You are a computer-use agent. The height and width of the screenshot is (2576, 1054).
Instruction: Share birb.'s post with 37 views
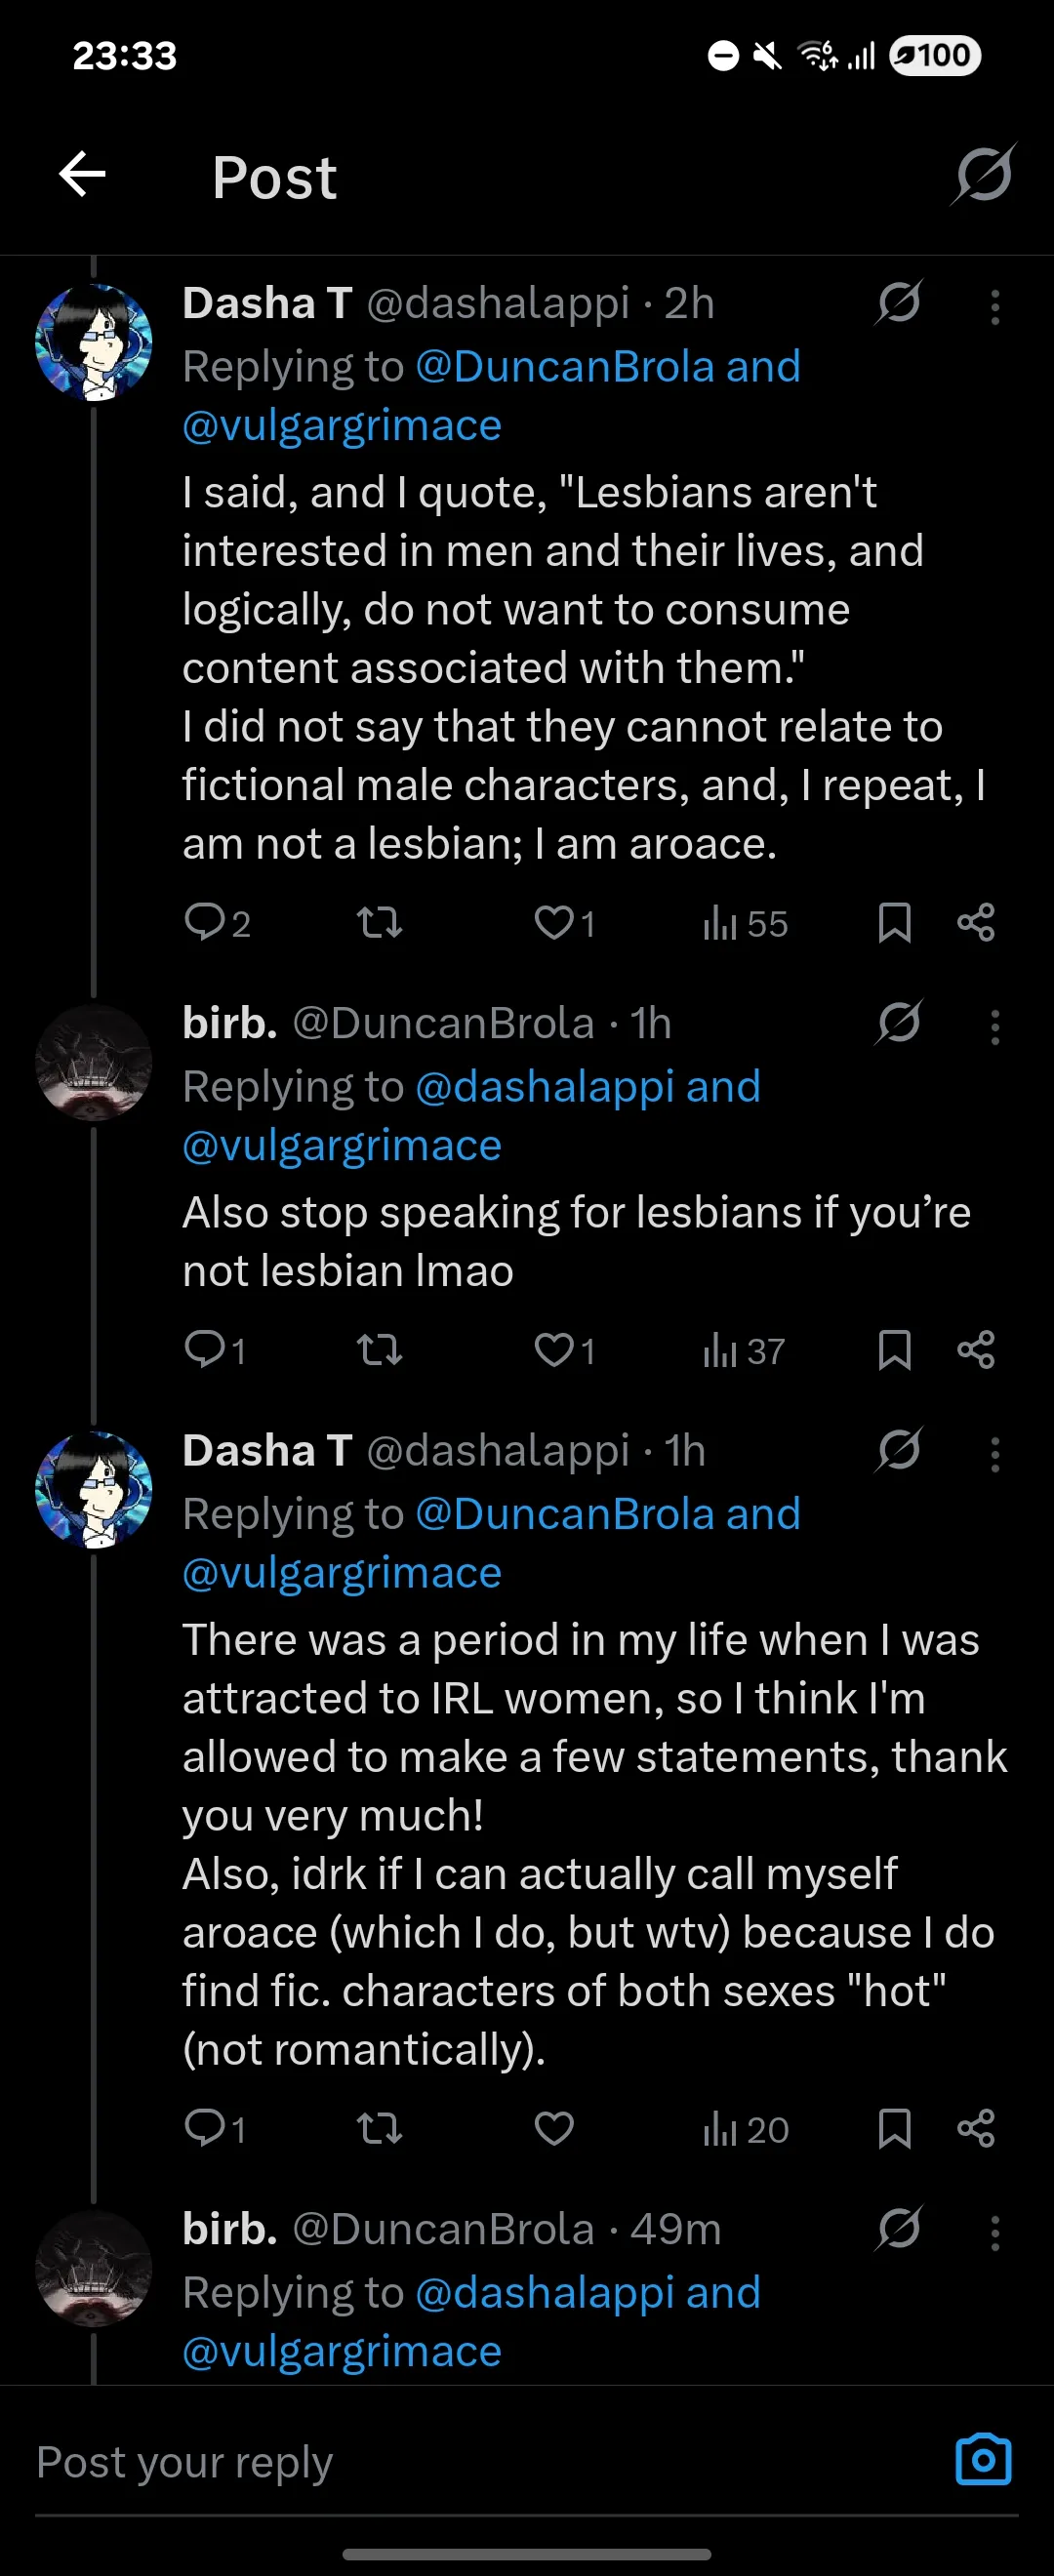[976, 1350]
